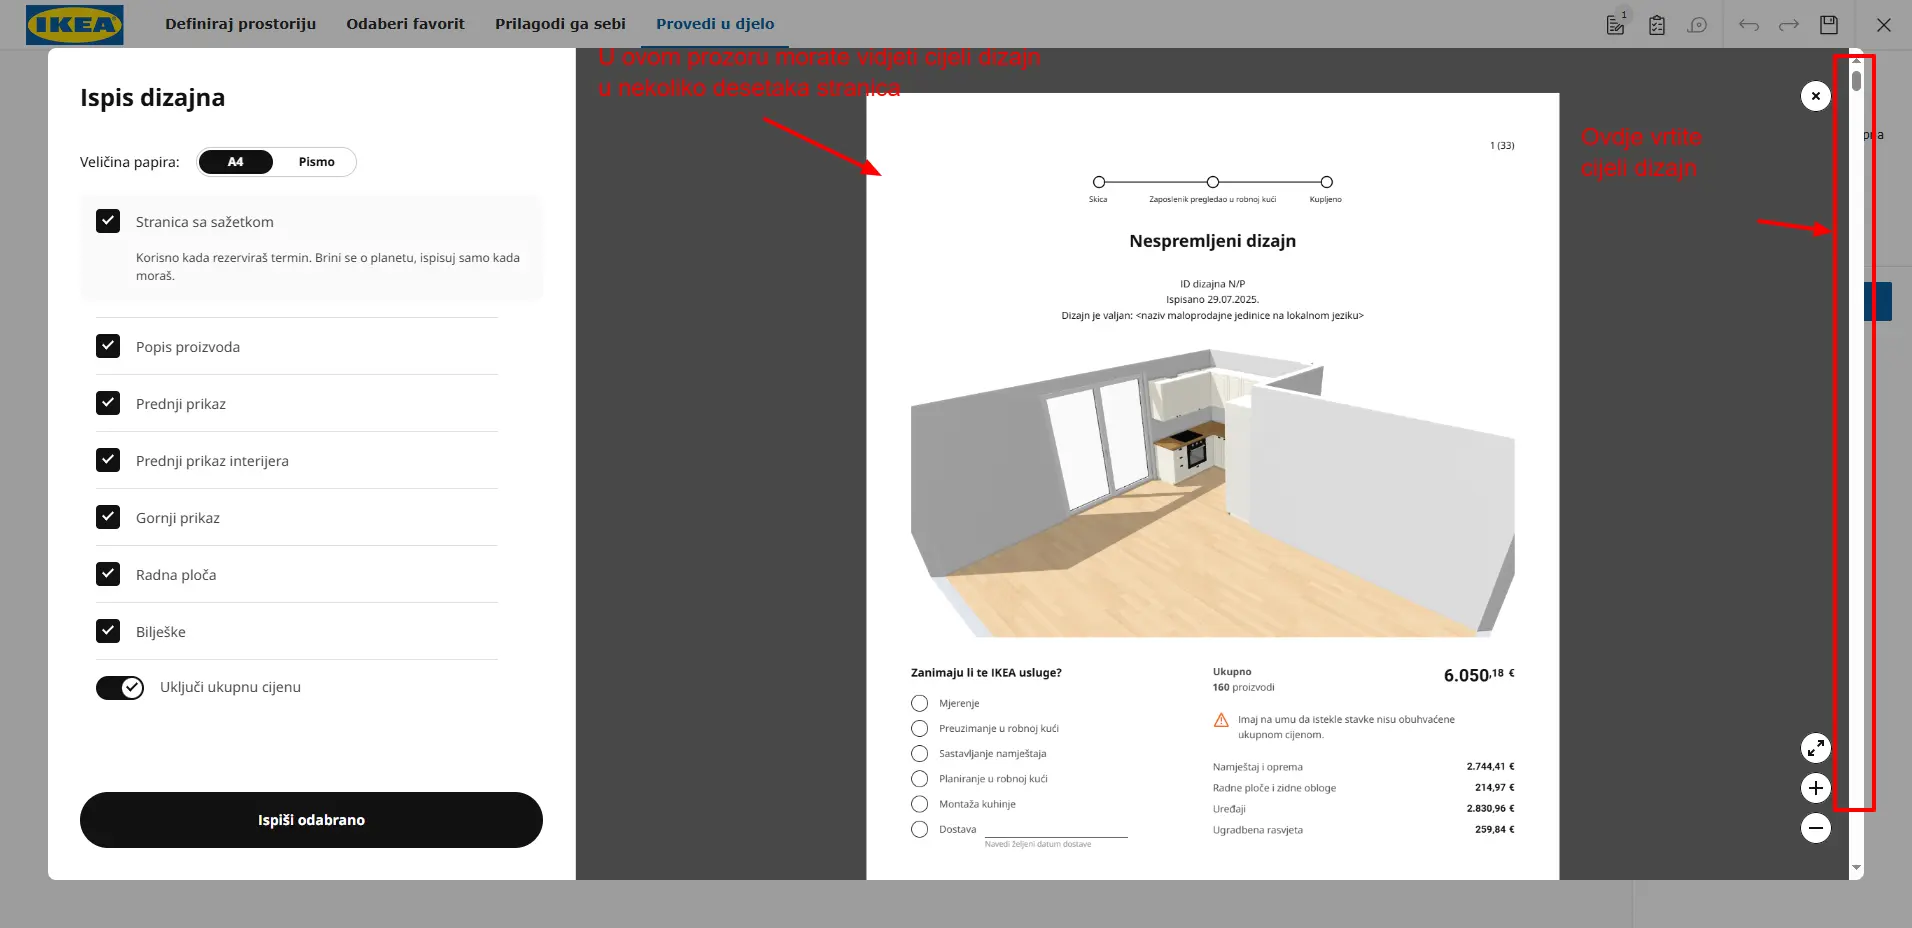Open the clipboard checklist icon
The width and height of the screenshot is (1912, 928).
pyautogui.click(x=1657, y=25)
